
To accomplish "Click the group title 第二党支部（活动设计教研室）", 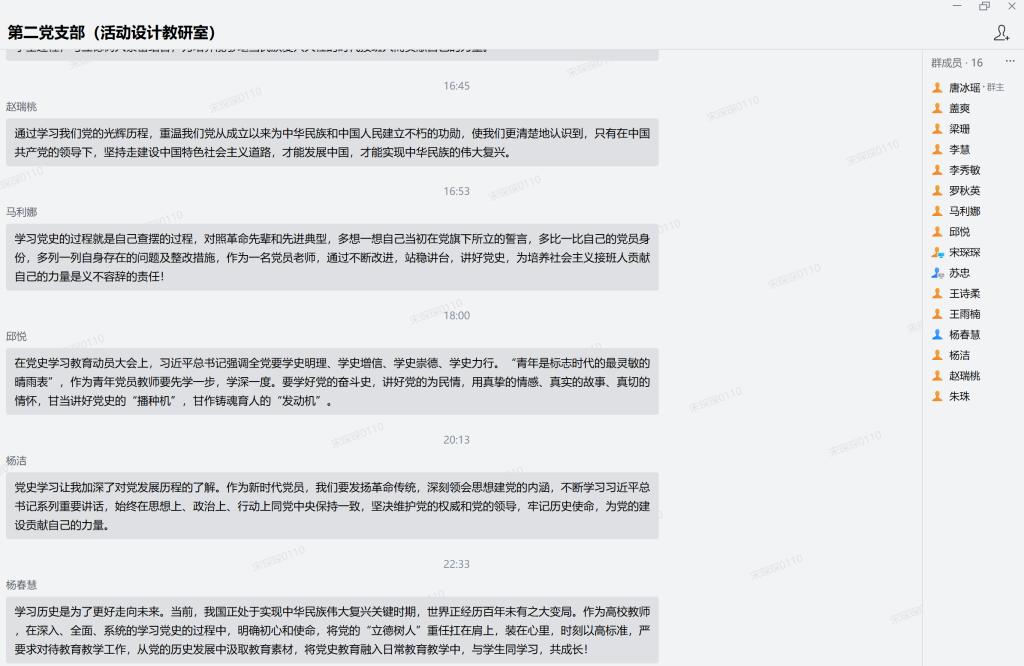I will click(111, 33).
